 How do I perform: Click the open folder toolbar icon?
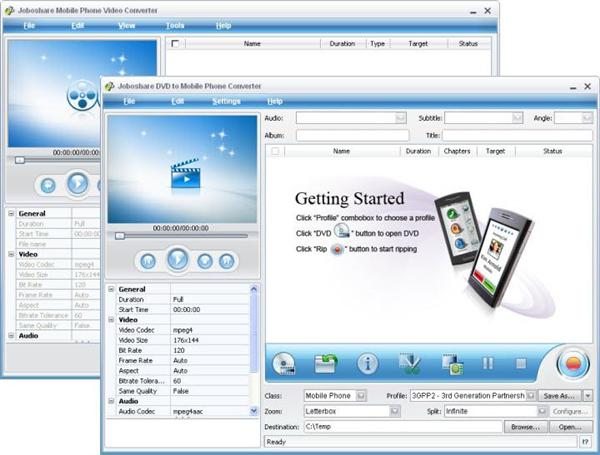(325, 363)
